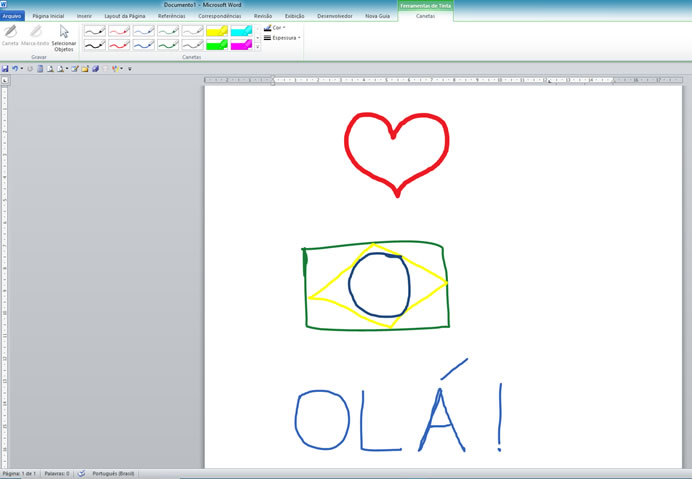The height and width of the screenshot is (479, 692).
Task: Activate Selecionar Objetos cursor tool
Action: [64, 38]
